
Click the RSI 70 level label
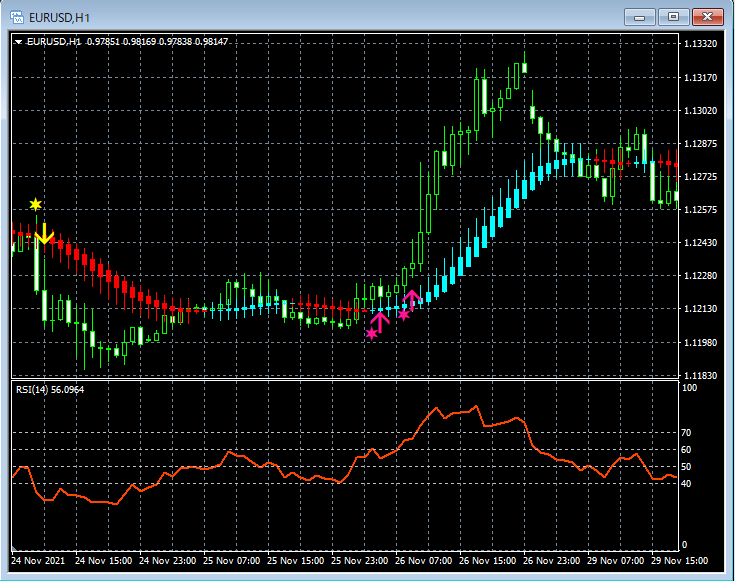coord(686,433)
